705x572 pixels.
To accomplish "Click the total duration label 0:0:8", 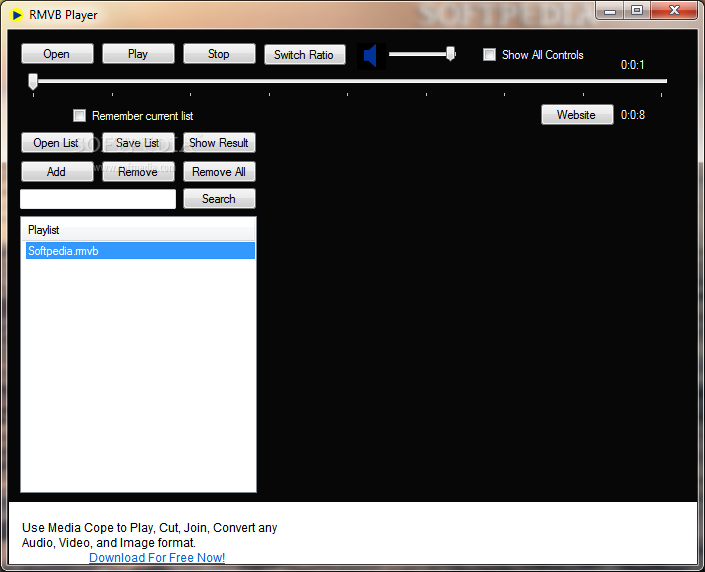I will (633, 115).
